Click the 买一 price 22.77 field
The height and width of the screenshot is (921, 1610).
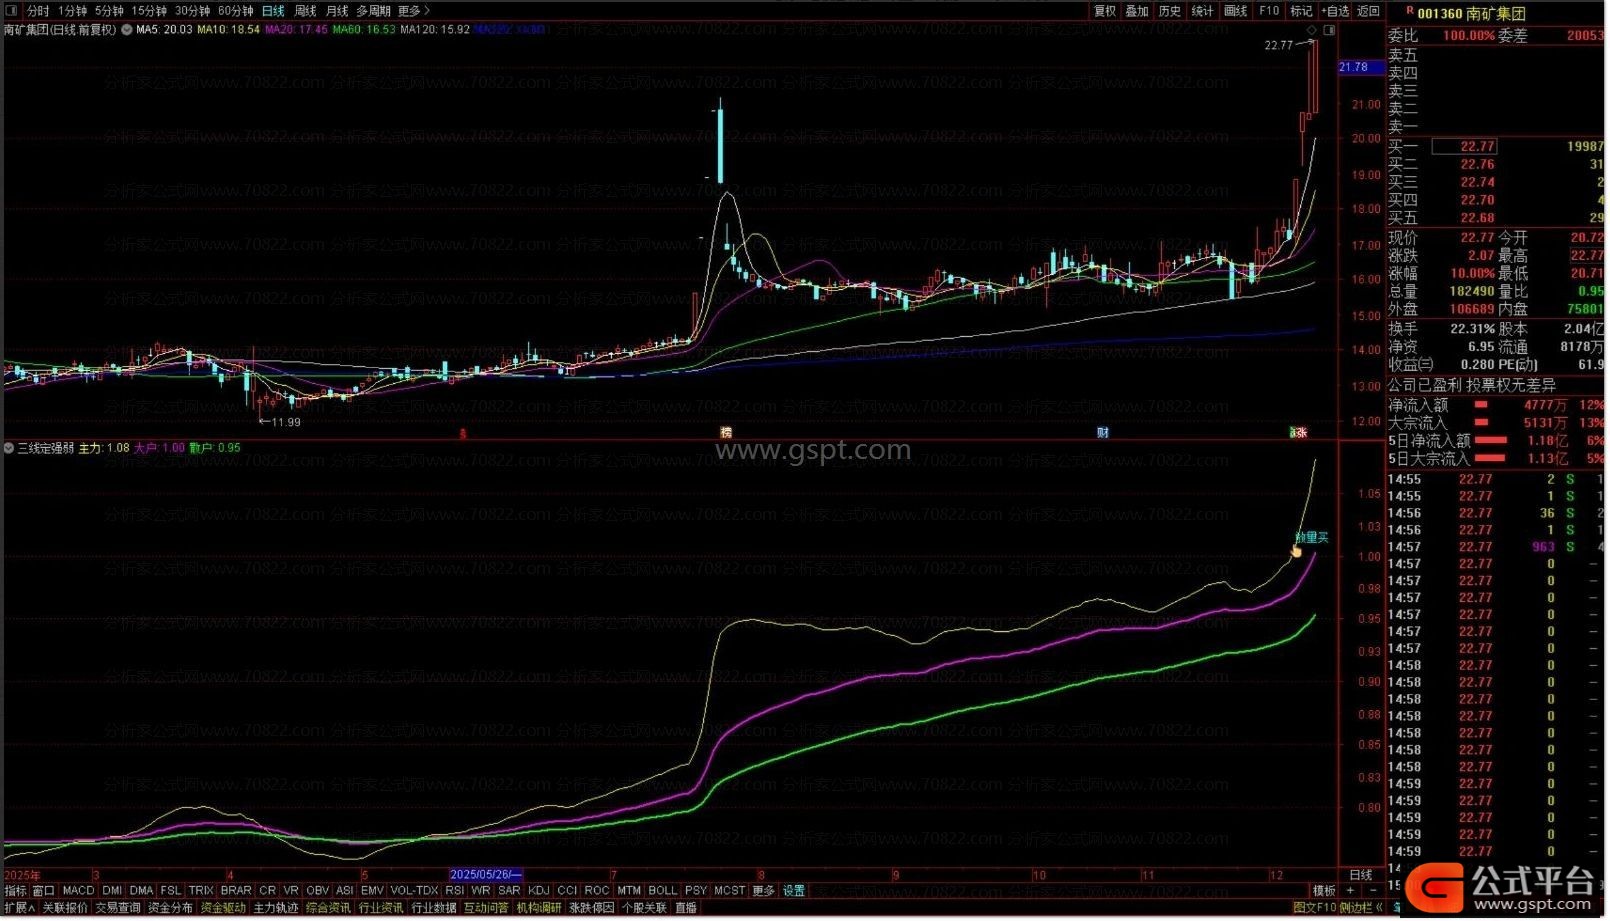[1476, 147]
